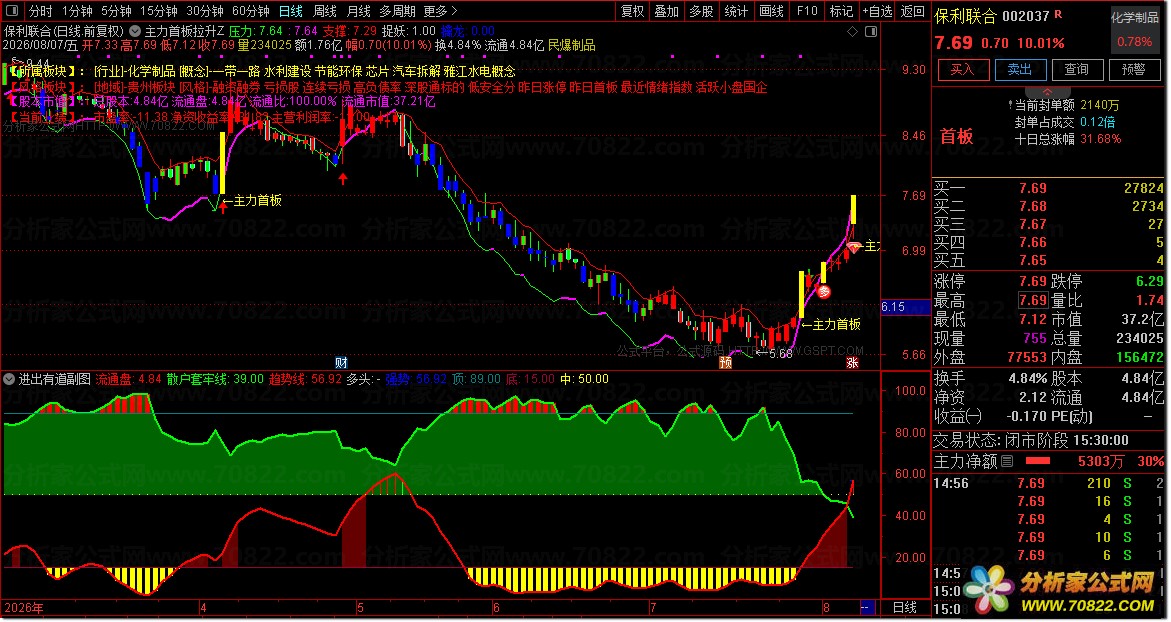The width and height of the screenshot is (1171, 622).
Task: Select the 日线 daily period tab
Action: click(x=291, y=11)
